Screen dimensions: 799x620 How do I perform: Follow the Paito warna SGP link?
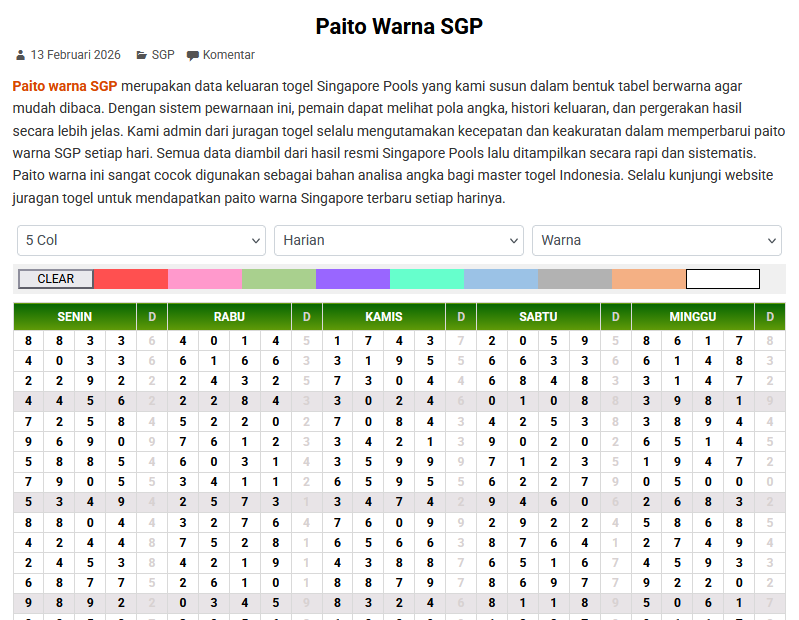pyautogui.click(x=65, y=86)
